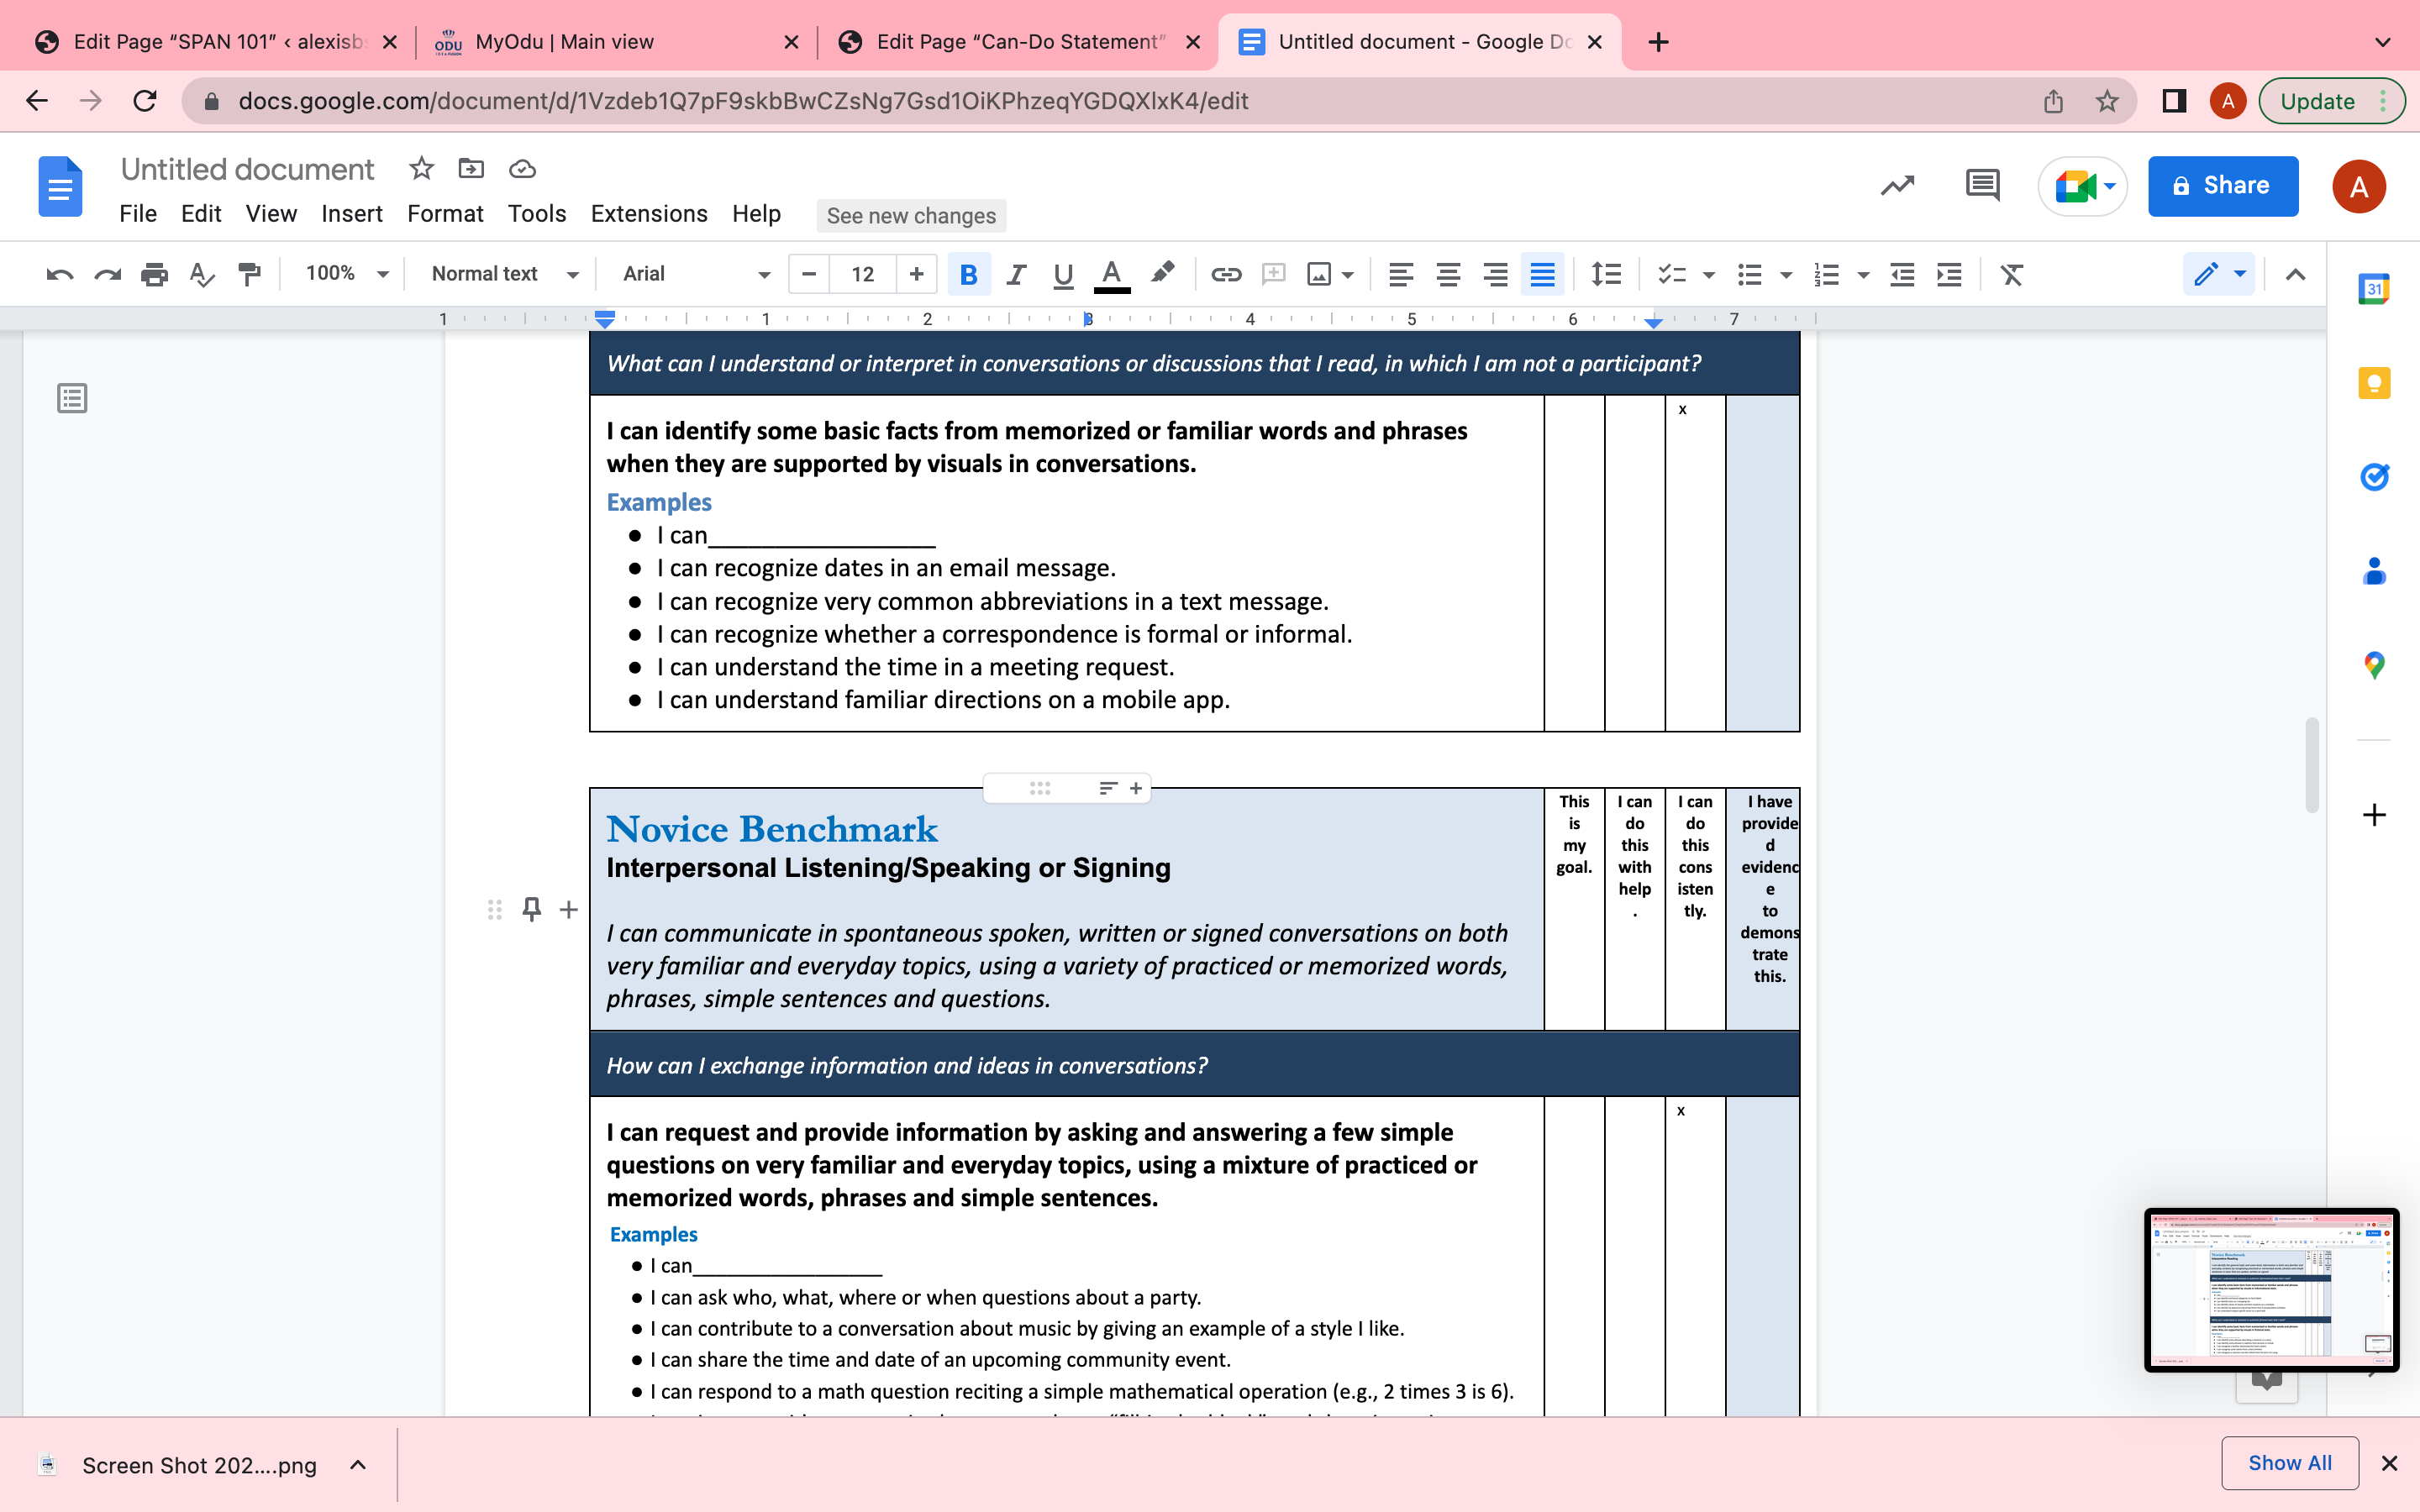The height and width of the screenshot is (1512, 2420).
Task: Open Google Calendar side panel
Action: (x=2374, y=290)
